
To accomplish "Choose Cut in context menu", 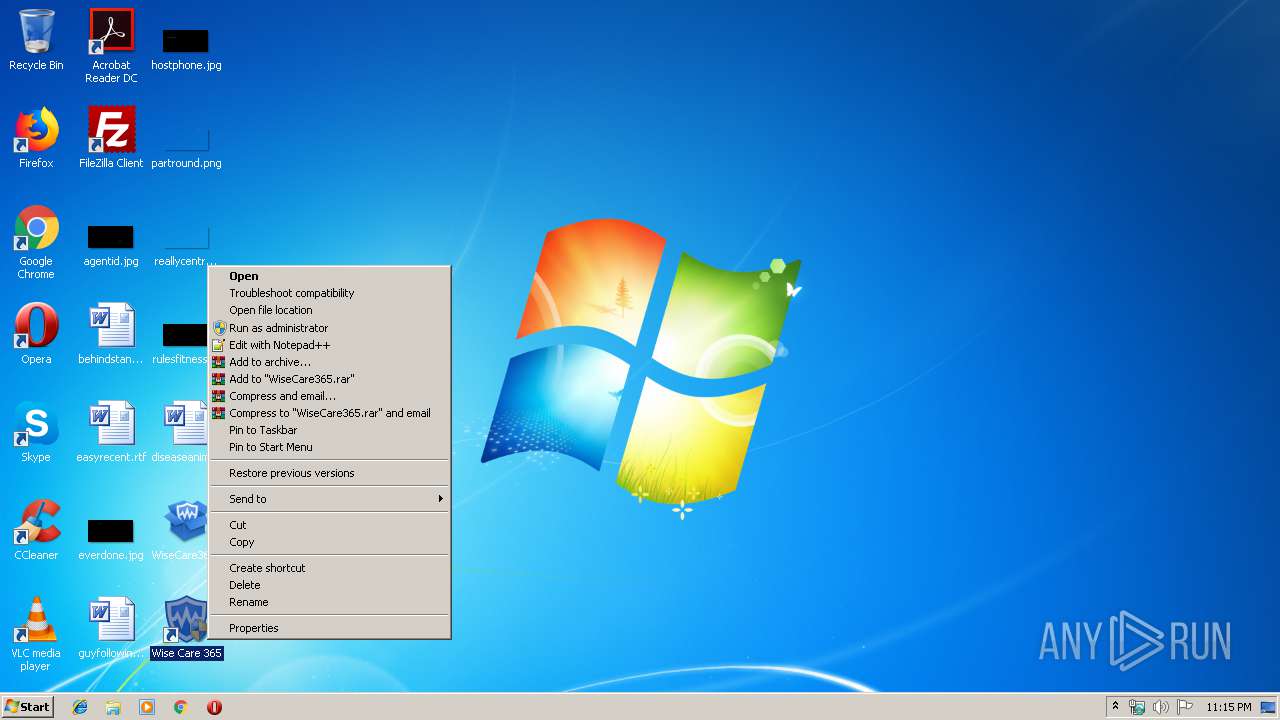I will tap(329, 525).
